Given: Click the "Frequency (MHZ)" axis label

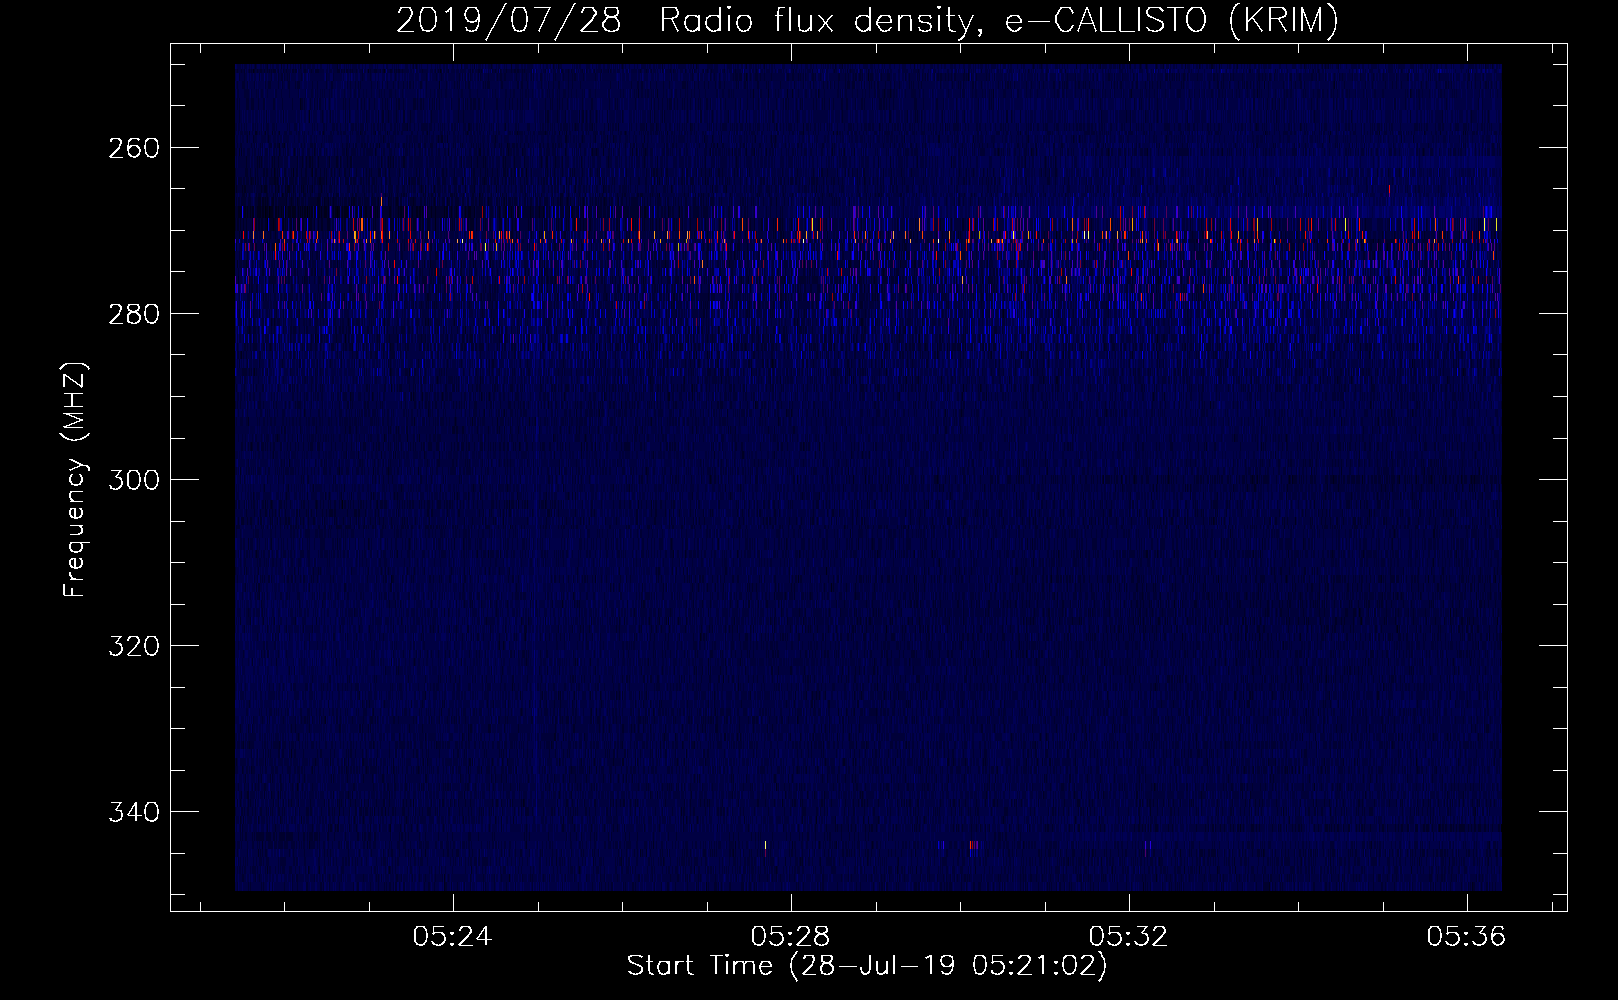Looking at the screenshot, I should click(75, 480).
